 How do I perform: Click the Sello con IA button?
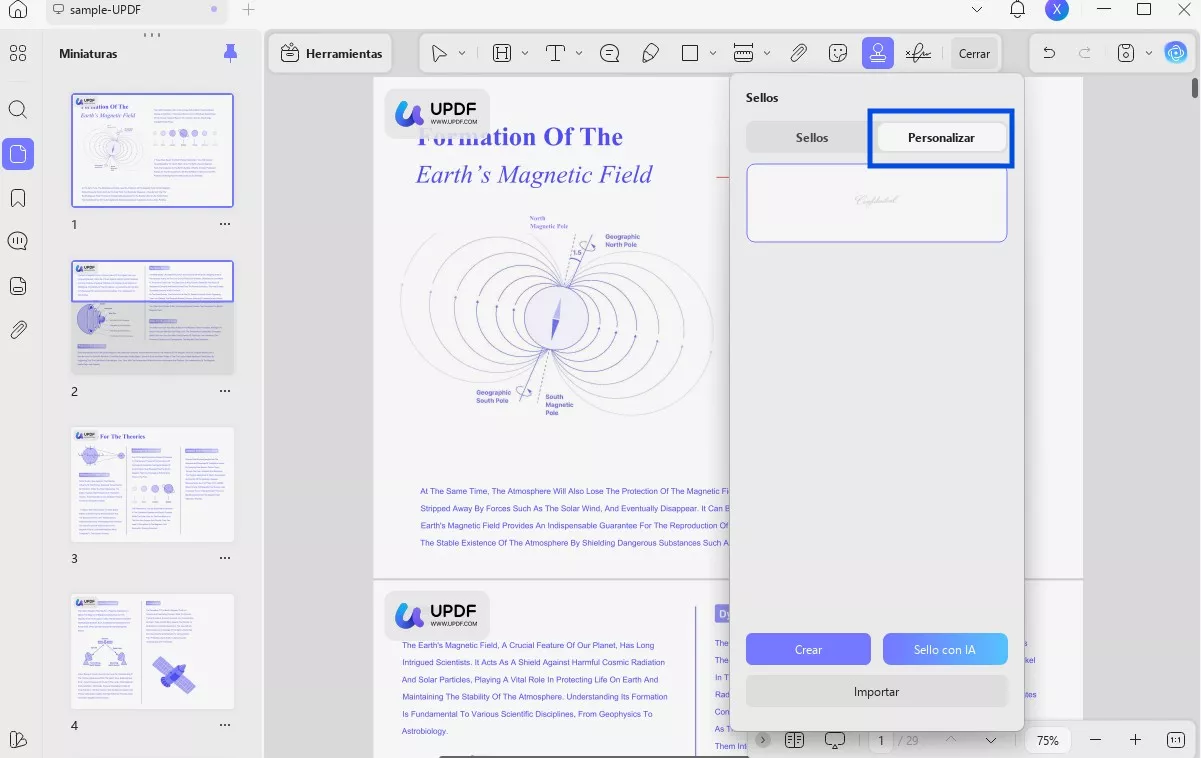944,649
